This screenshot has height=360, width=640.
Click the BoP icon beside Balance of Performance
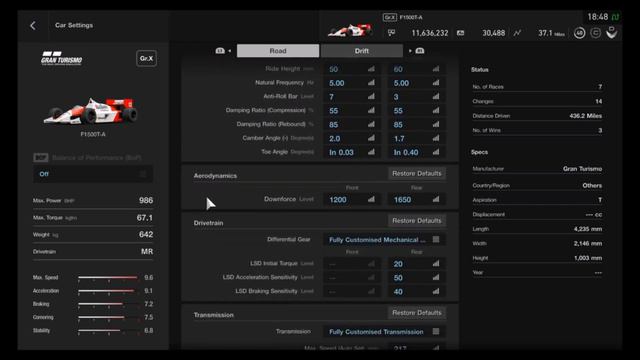[40, 158]
